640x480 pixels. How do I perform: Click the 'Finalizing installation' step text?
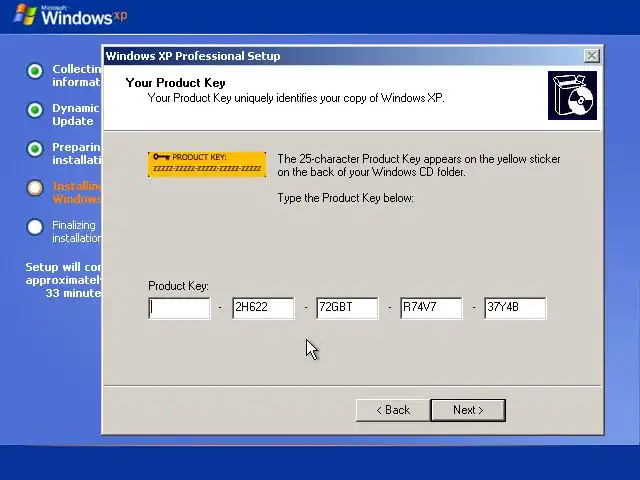click(x=77, y=231)
